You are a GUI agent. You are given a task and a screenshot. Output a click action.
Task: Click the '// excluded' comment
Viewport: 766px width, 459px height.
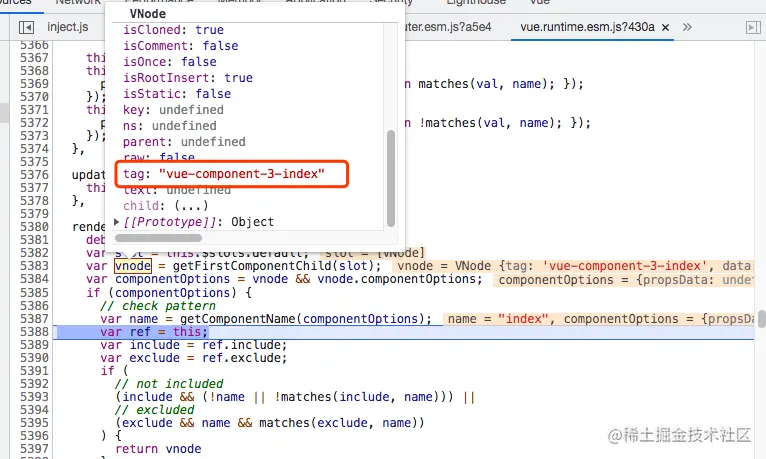click(154, 410)
